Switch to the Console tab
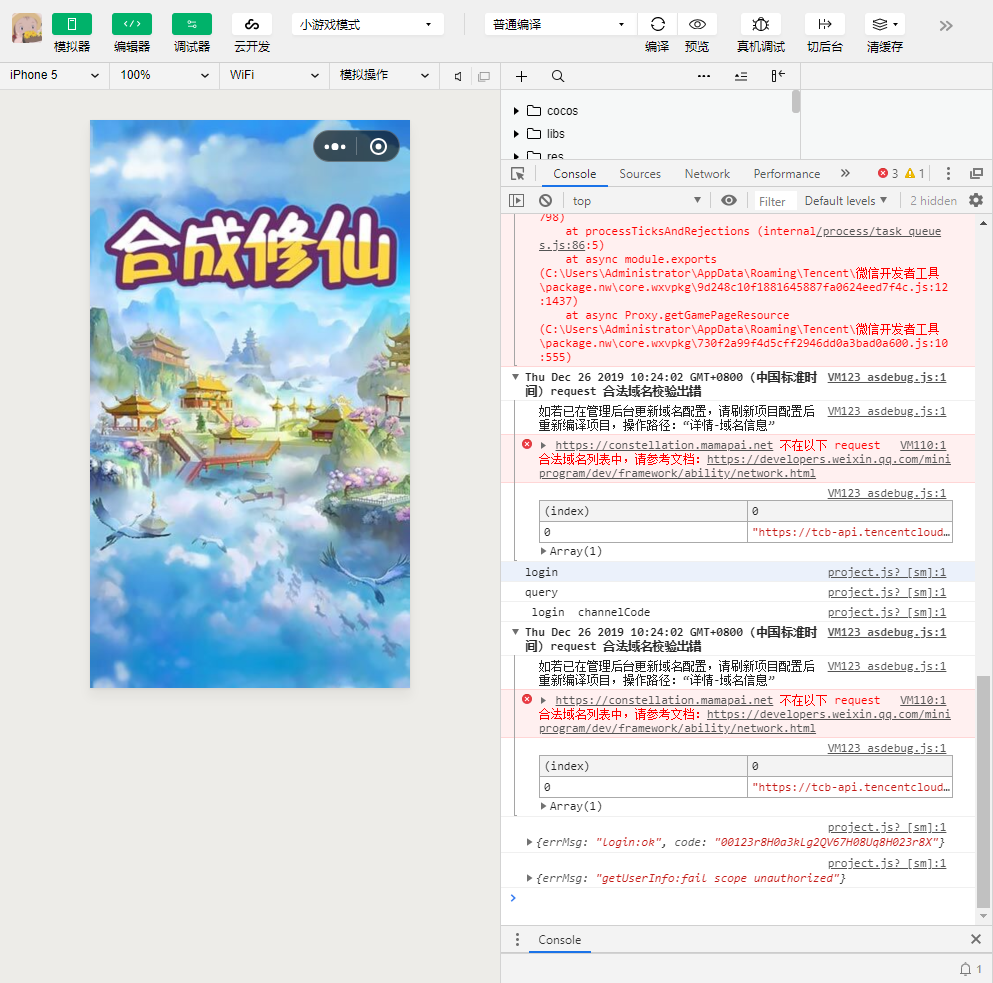993x983 pixels. pyautogui.click(x=574, y=174)
